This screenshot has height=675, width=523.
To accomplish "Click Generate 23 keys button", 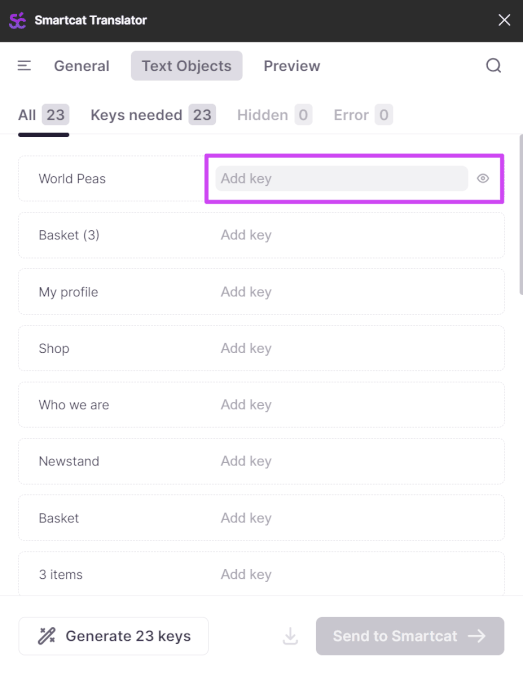I will 114,636.
